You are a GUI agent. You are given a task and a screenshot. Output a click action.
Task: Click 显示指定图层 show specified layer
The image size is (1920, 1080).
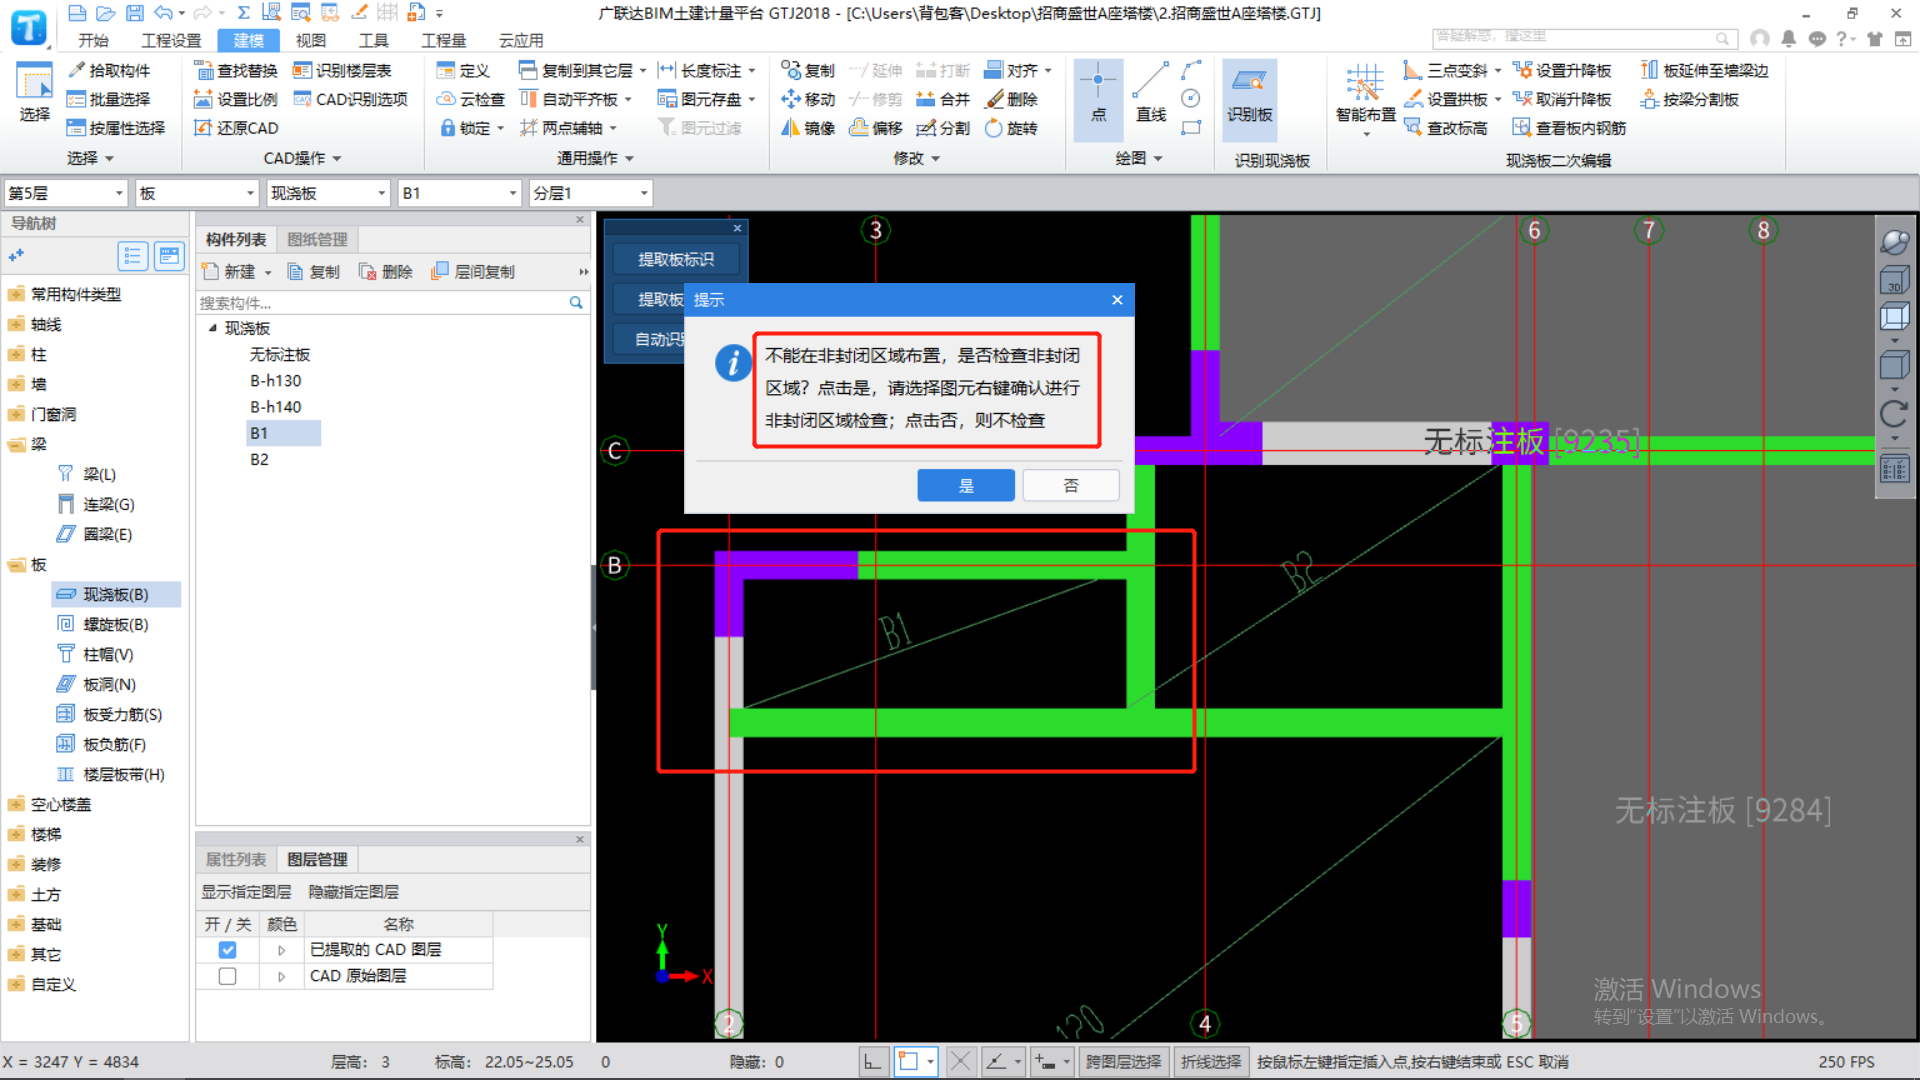[x=246, y=892]
